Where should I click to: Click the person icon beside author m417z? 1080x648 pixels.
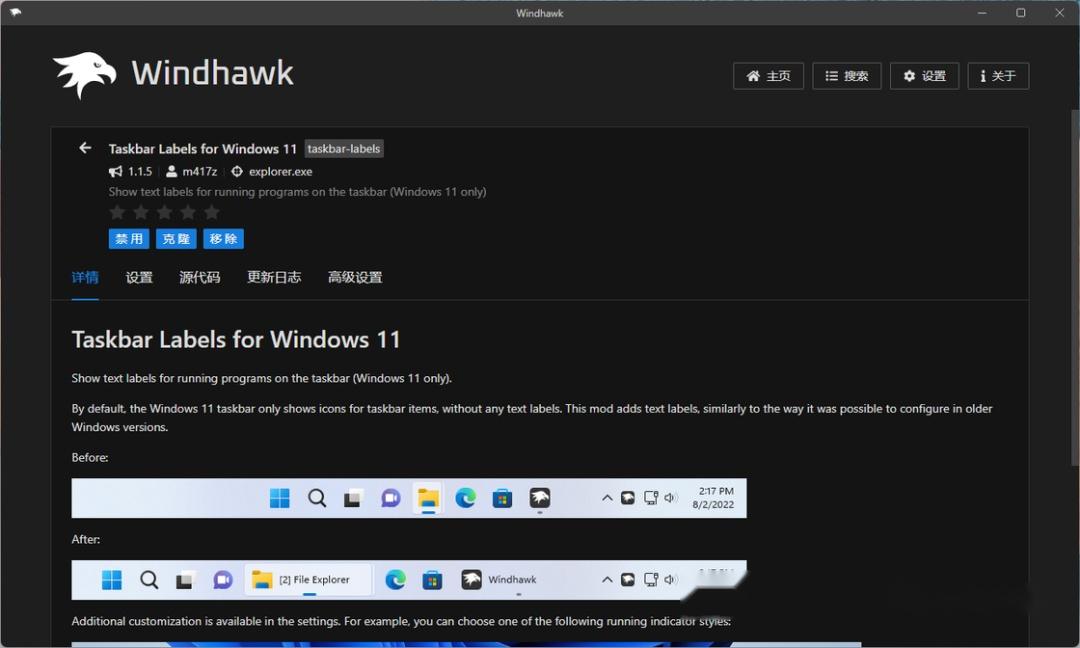point(172,171)
